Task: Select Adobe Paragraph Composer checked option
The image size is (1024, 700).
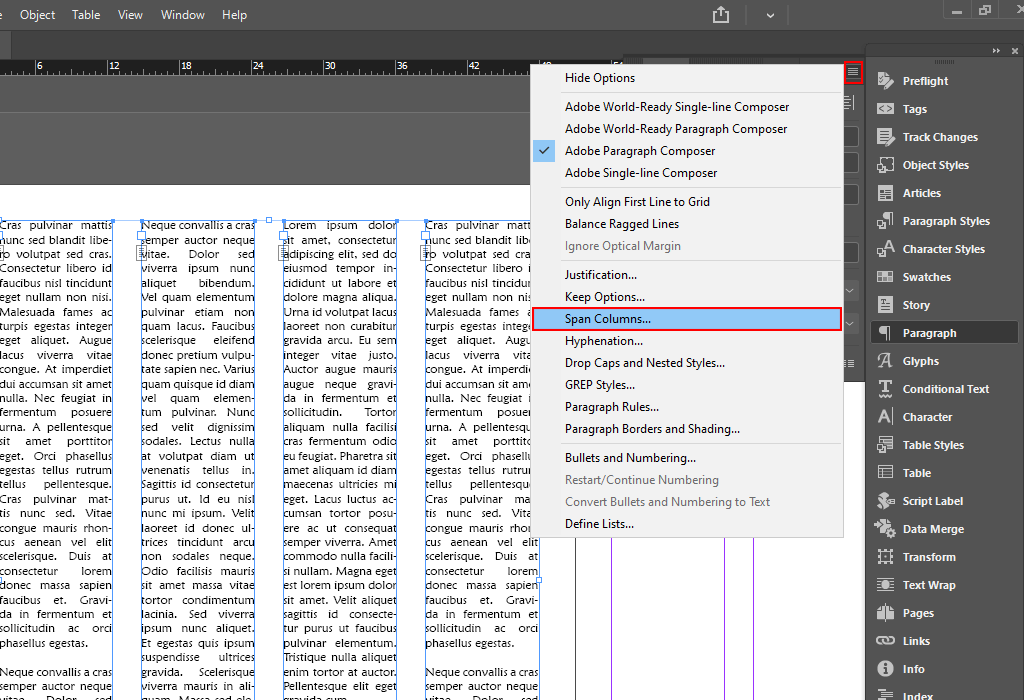Action: [640, 151]
